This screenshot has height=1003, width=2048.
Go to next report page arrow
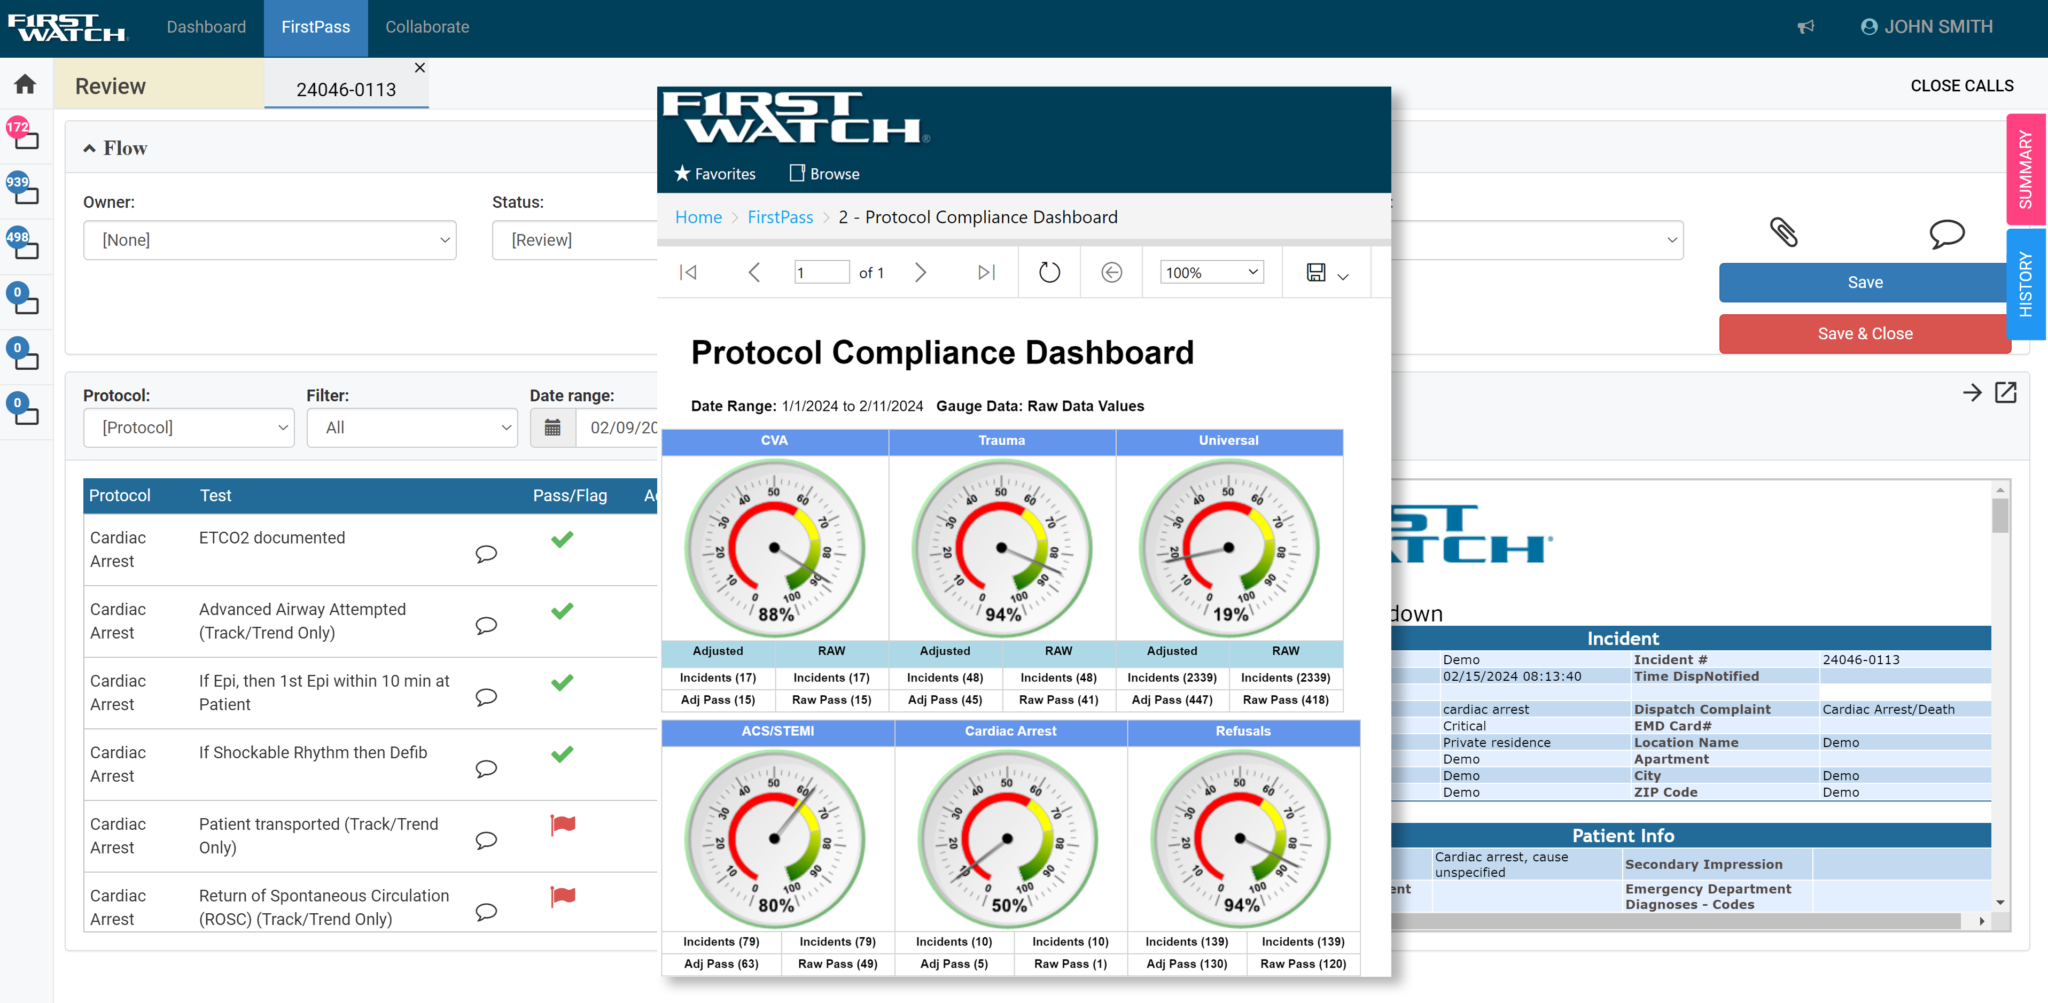click(920, 272)
